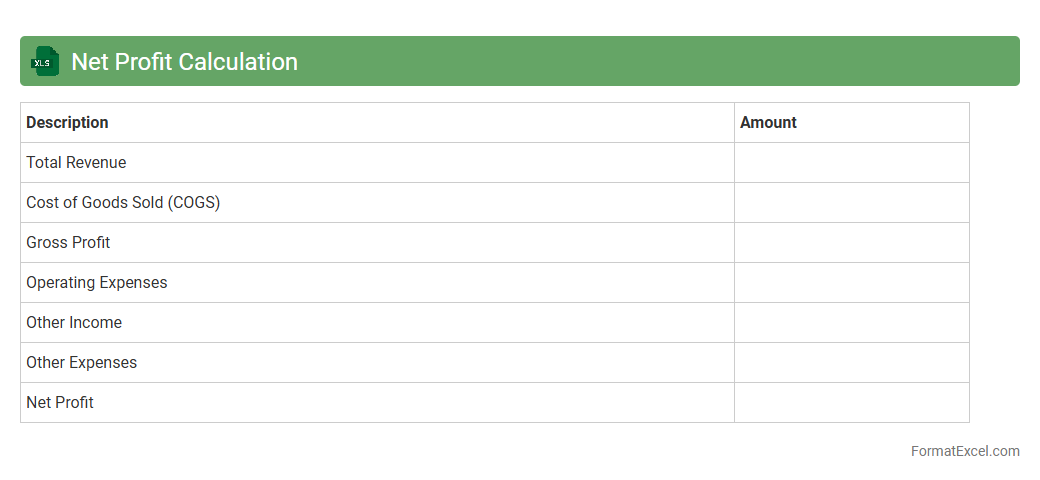Click the Gross Profit amount cell
Image resolution: width=1040 pixels, height=480 pixels.
[851, 243]
